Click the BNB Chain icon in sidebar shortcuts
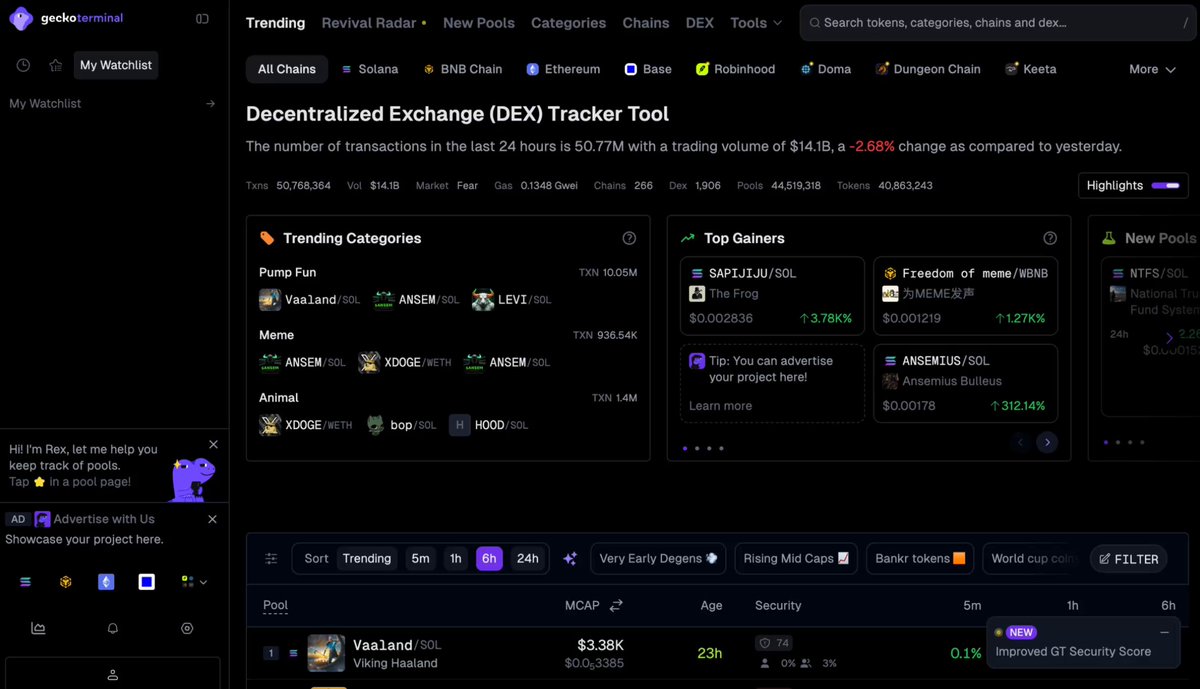 point(65,582)
